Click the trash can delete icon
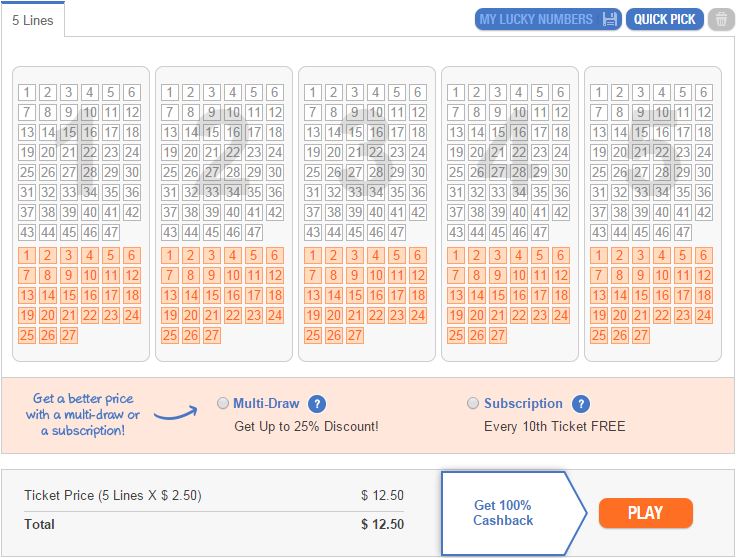738x558 pixels. 721,20
